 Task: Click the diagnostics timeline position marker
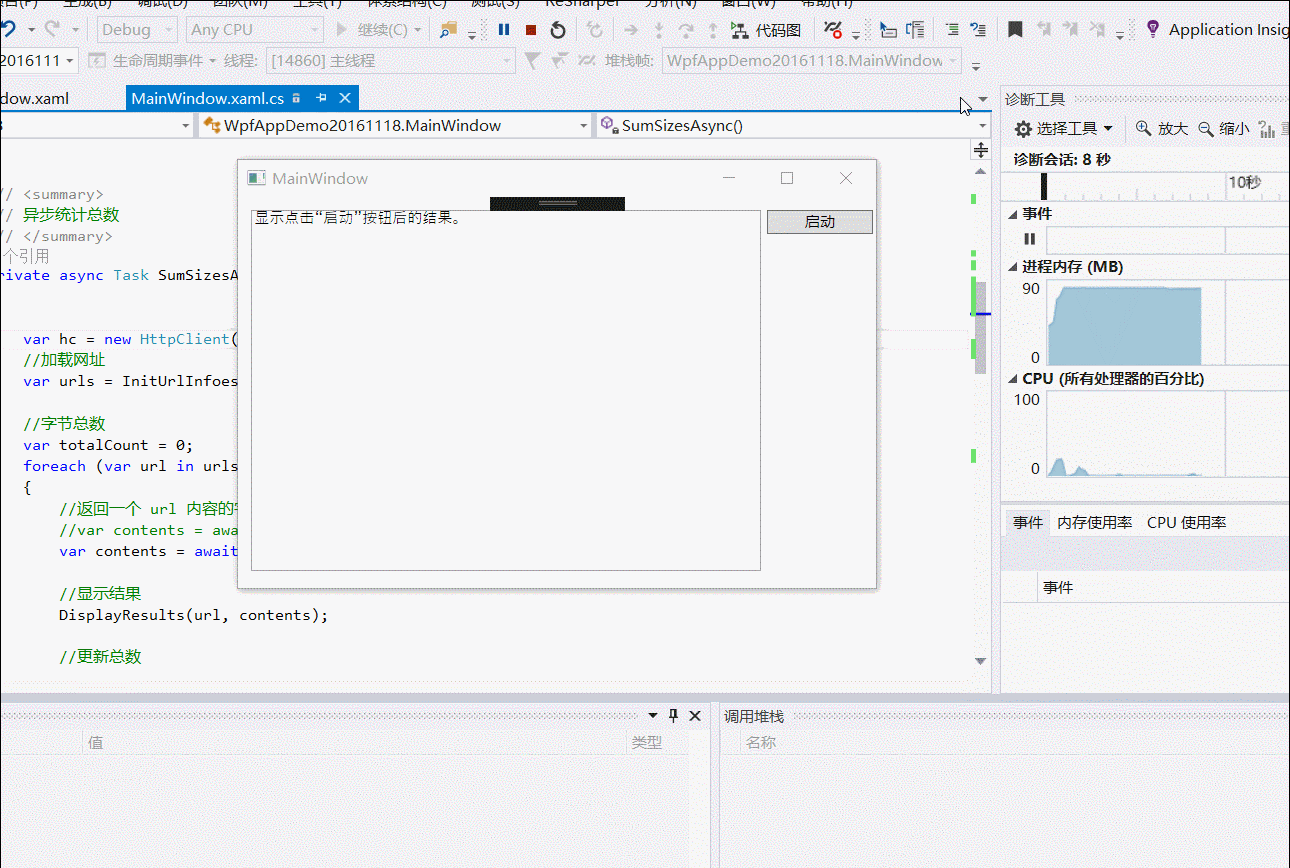(x=1044, y=186)
